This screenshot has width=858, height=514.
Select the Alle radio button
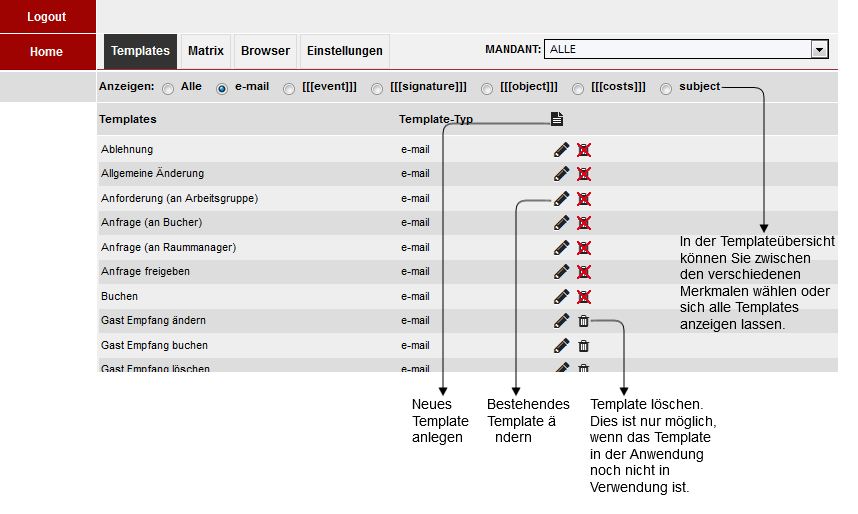[168, 89]
